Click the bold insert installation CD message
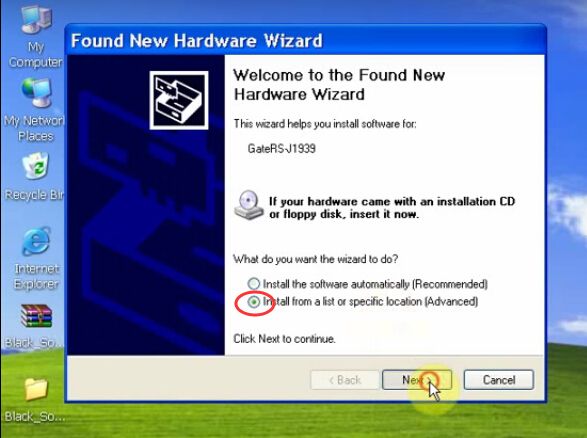Image resolution: width=587 pixels, height=438 pixels. (392, 208)
